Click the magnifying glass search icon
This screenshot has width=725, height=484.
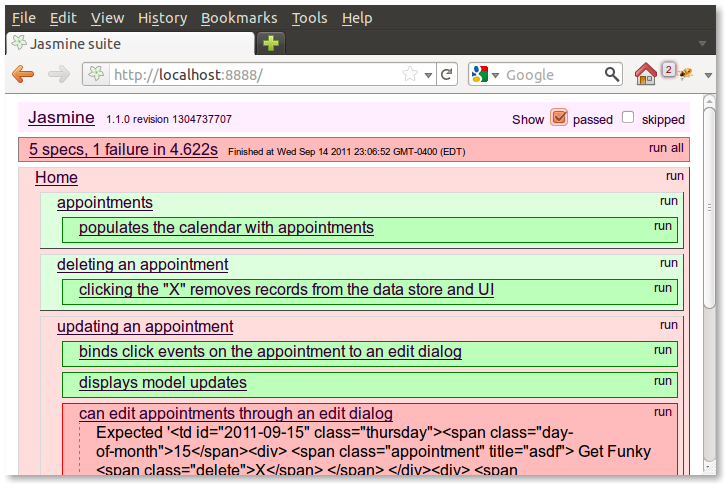pyautogui.click(x=611, y=74)
